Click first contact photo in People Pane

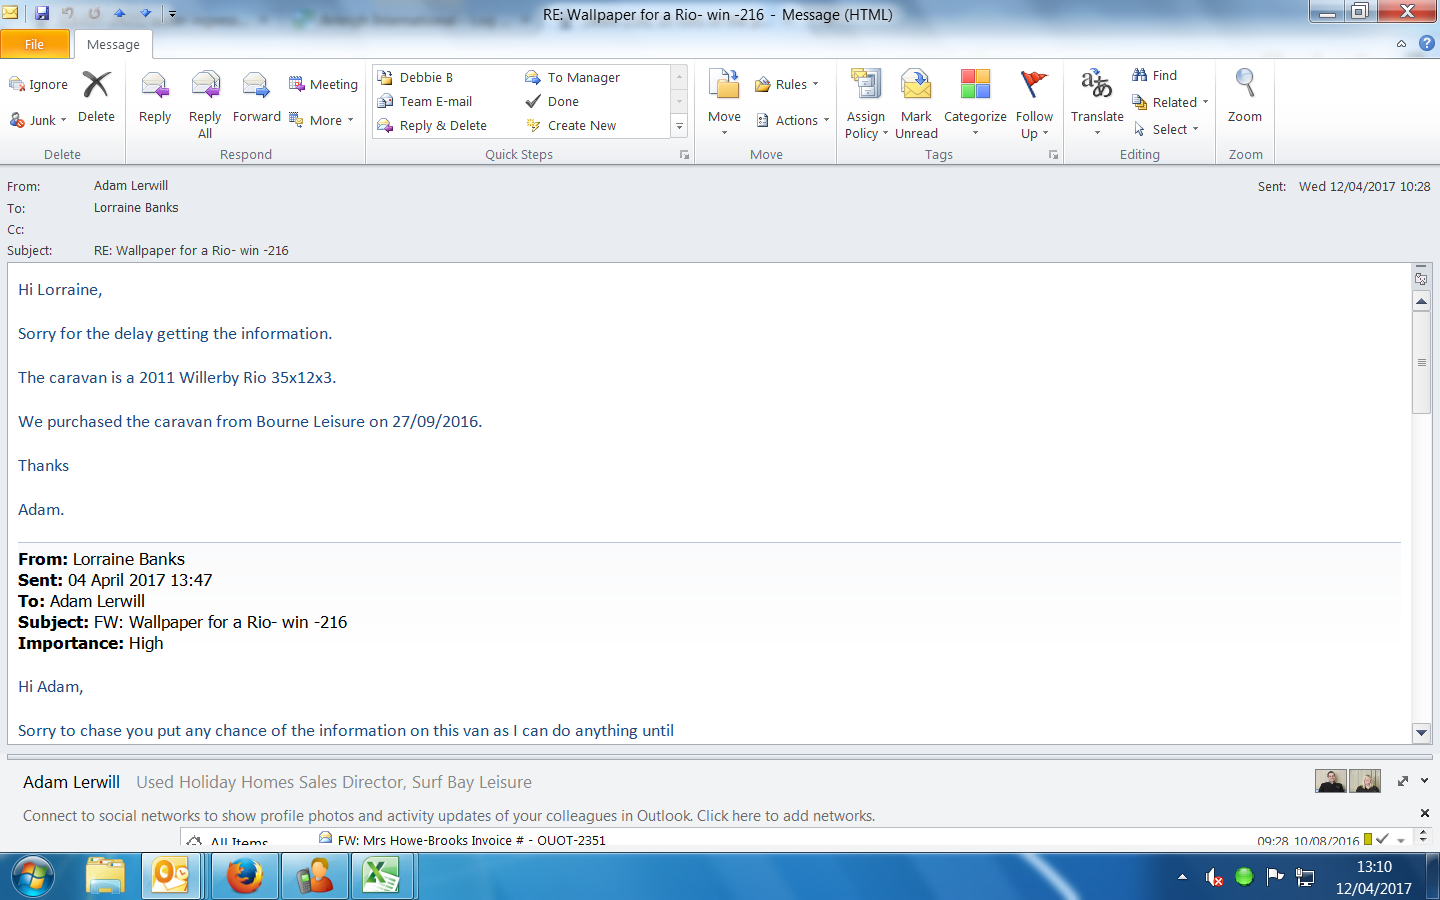[x=1330, y=781]
